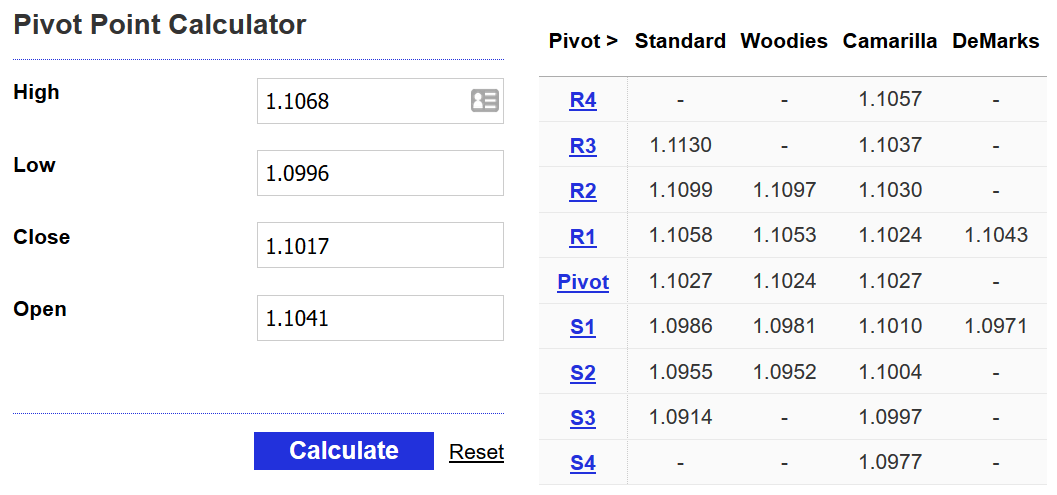The height and width of the screenshot is (495, 1057).
Task: Follow the R2 resistance link
Action: pos(583,191)
